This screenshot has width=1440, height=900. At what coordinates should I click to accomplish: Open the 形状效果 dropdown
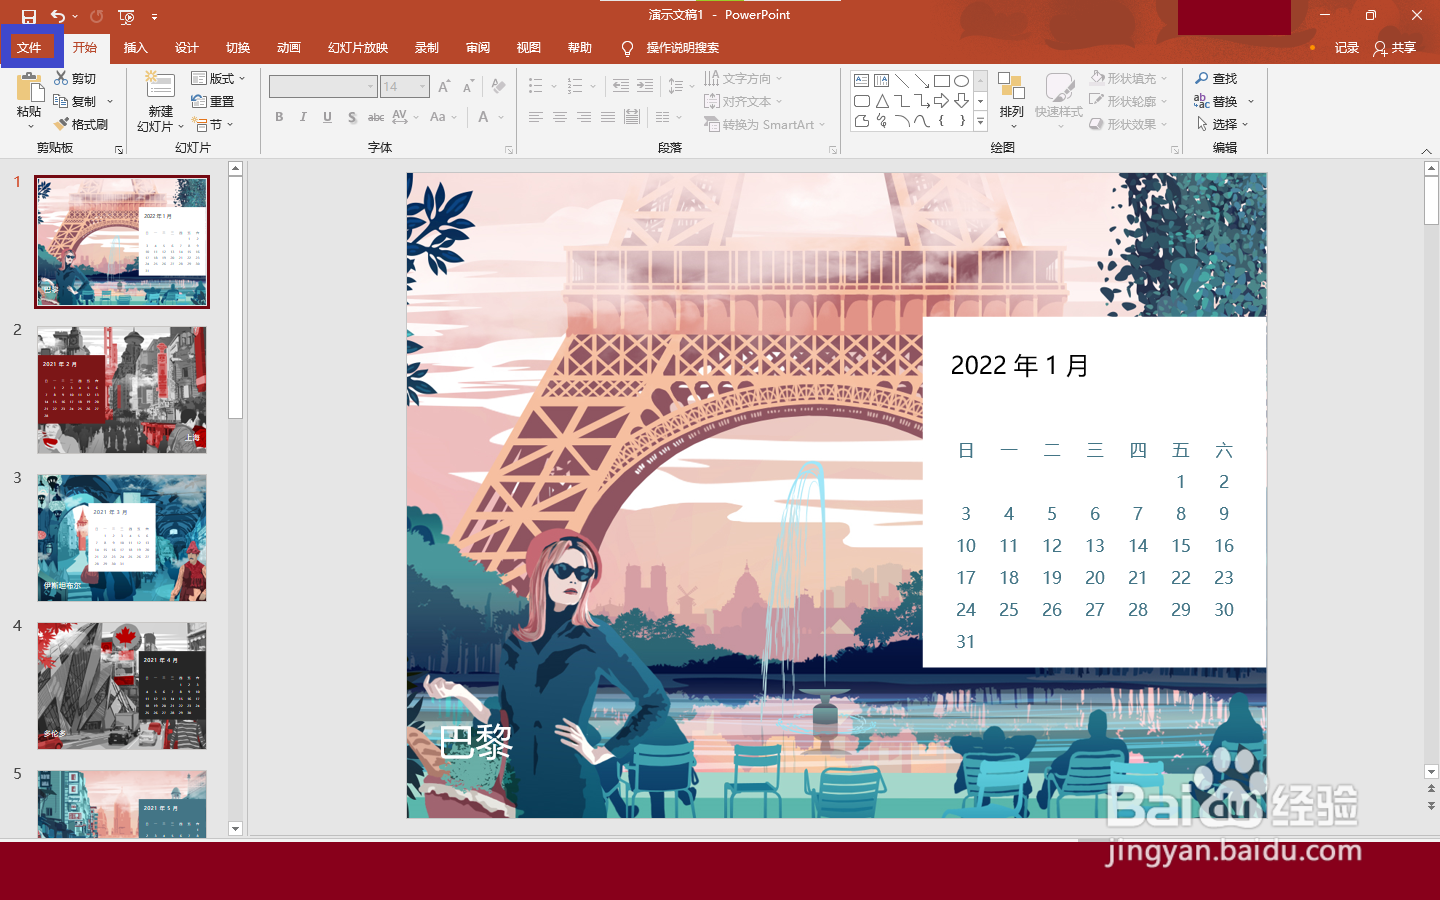(x=1128, y=124)
